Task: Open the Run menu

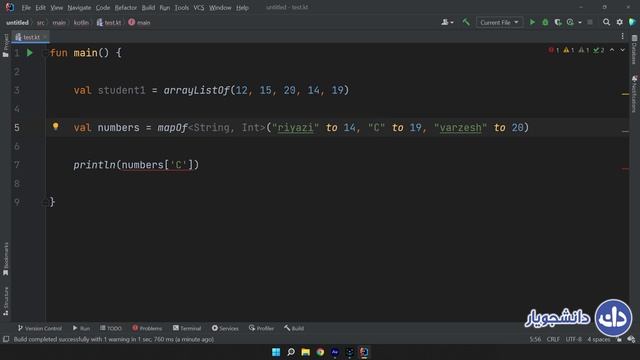Action: [164, 8]
